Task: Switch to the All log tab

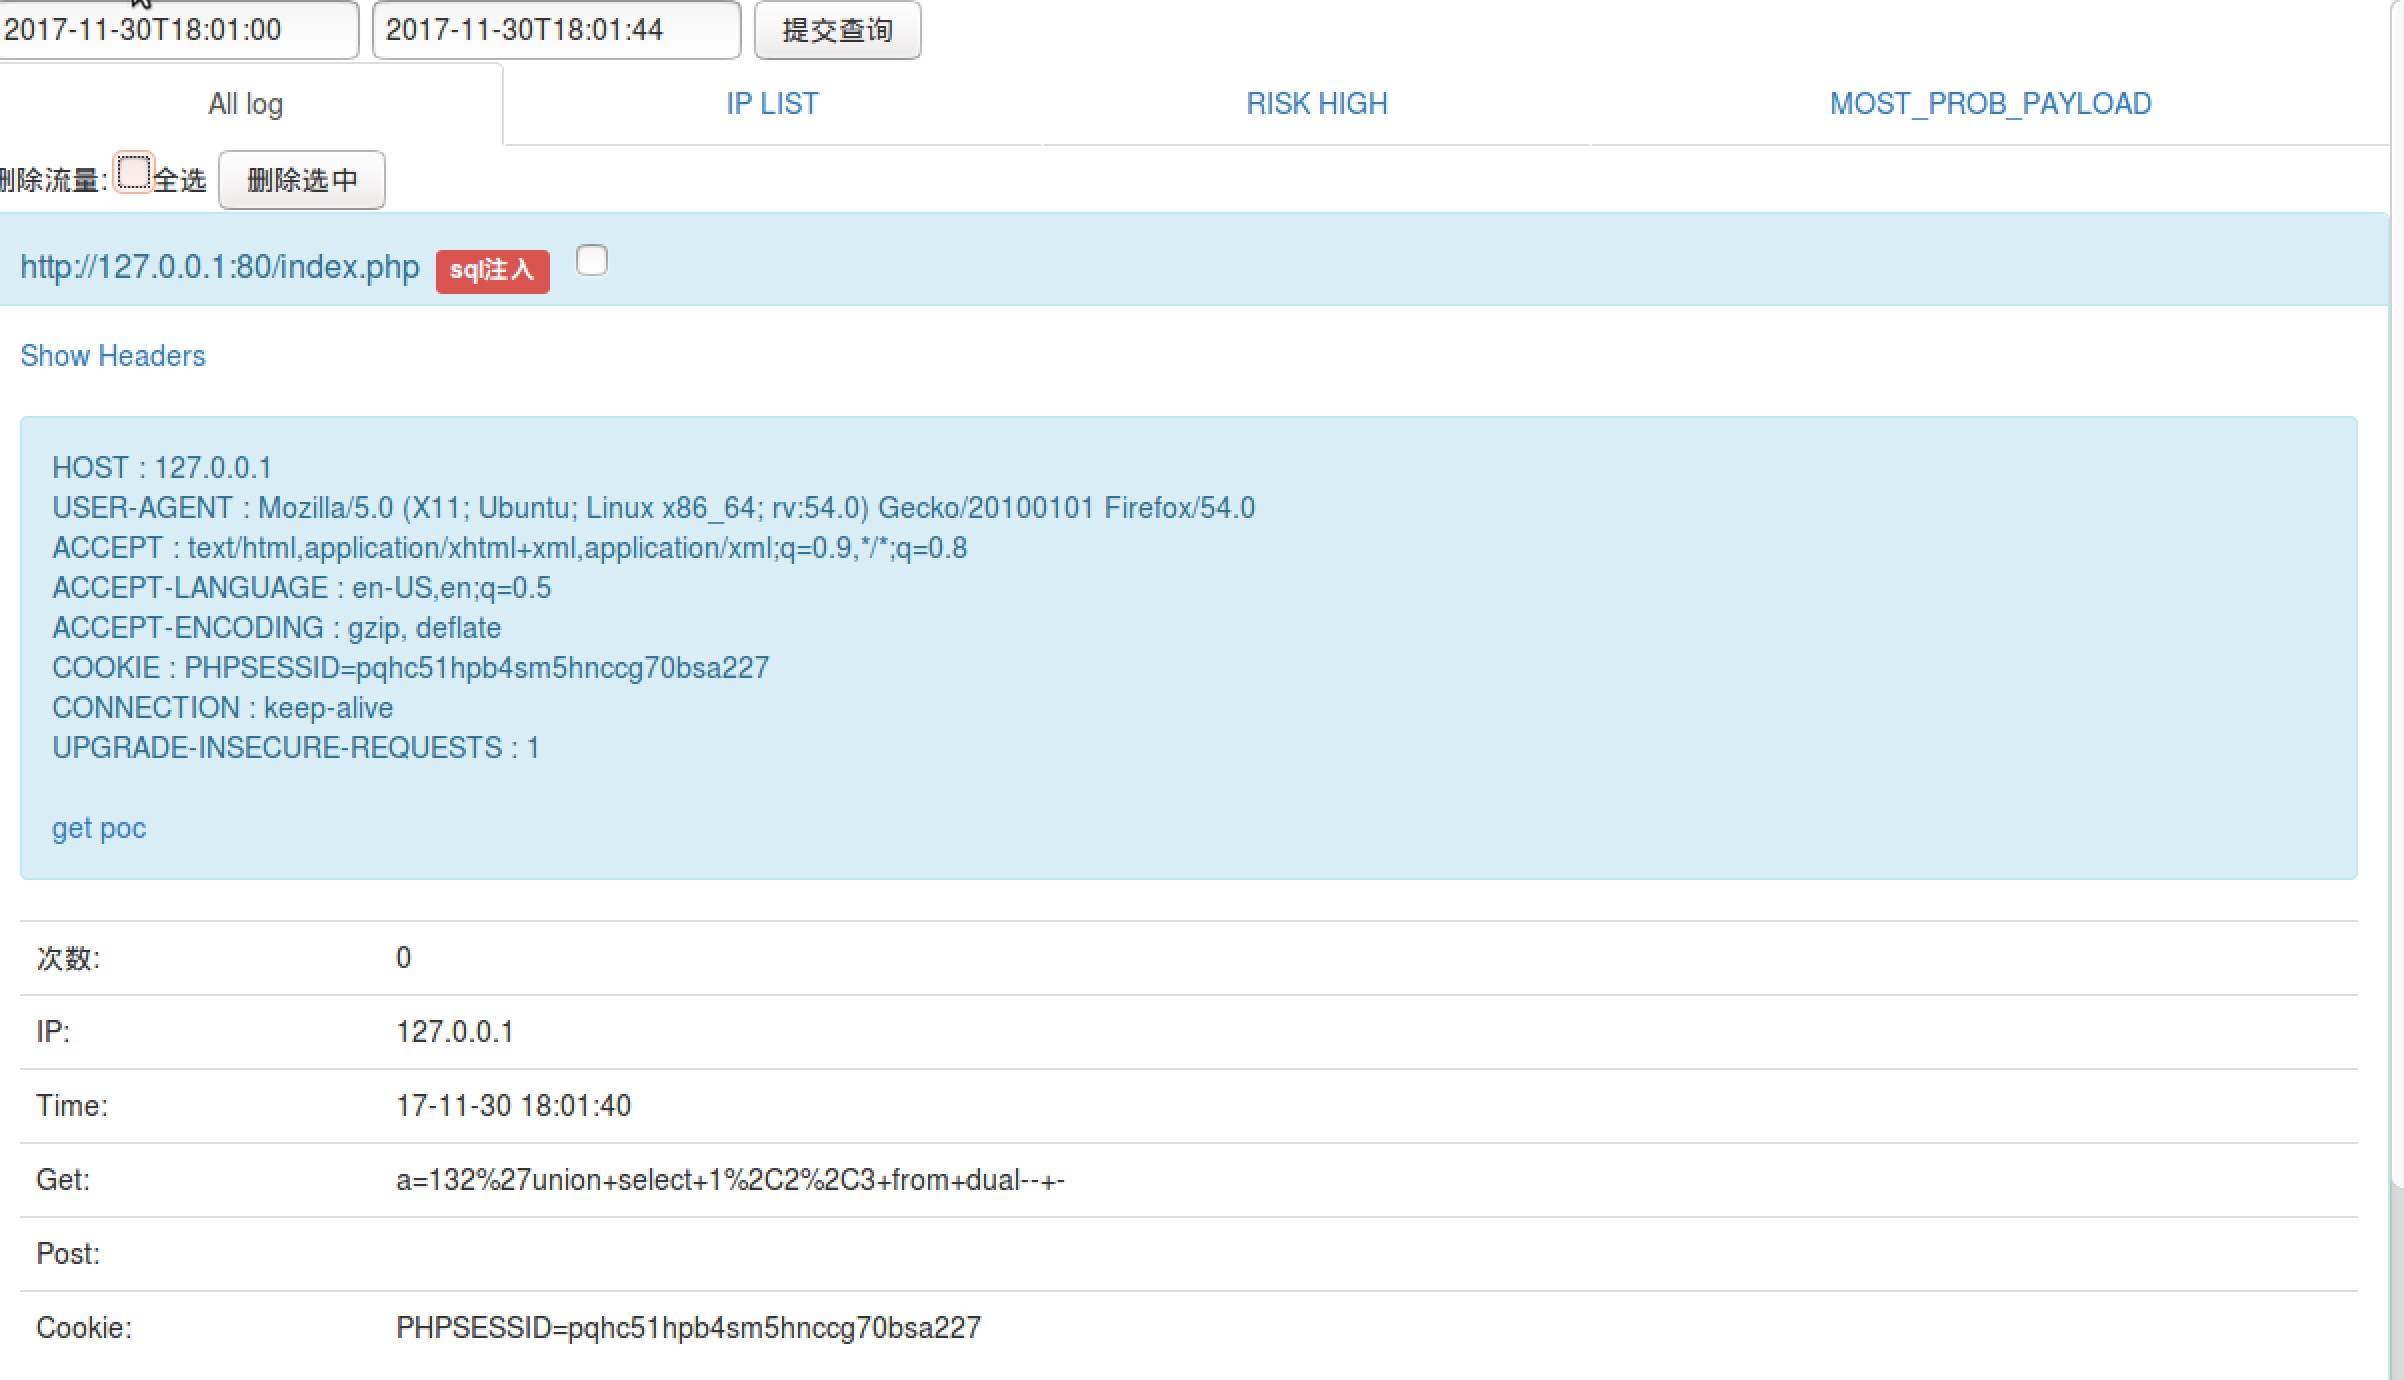Action: 246,104
